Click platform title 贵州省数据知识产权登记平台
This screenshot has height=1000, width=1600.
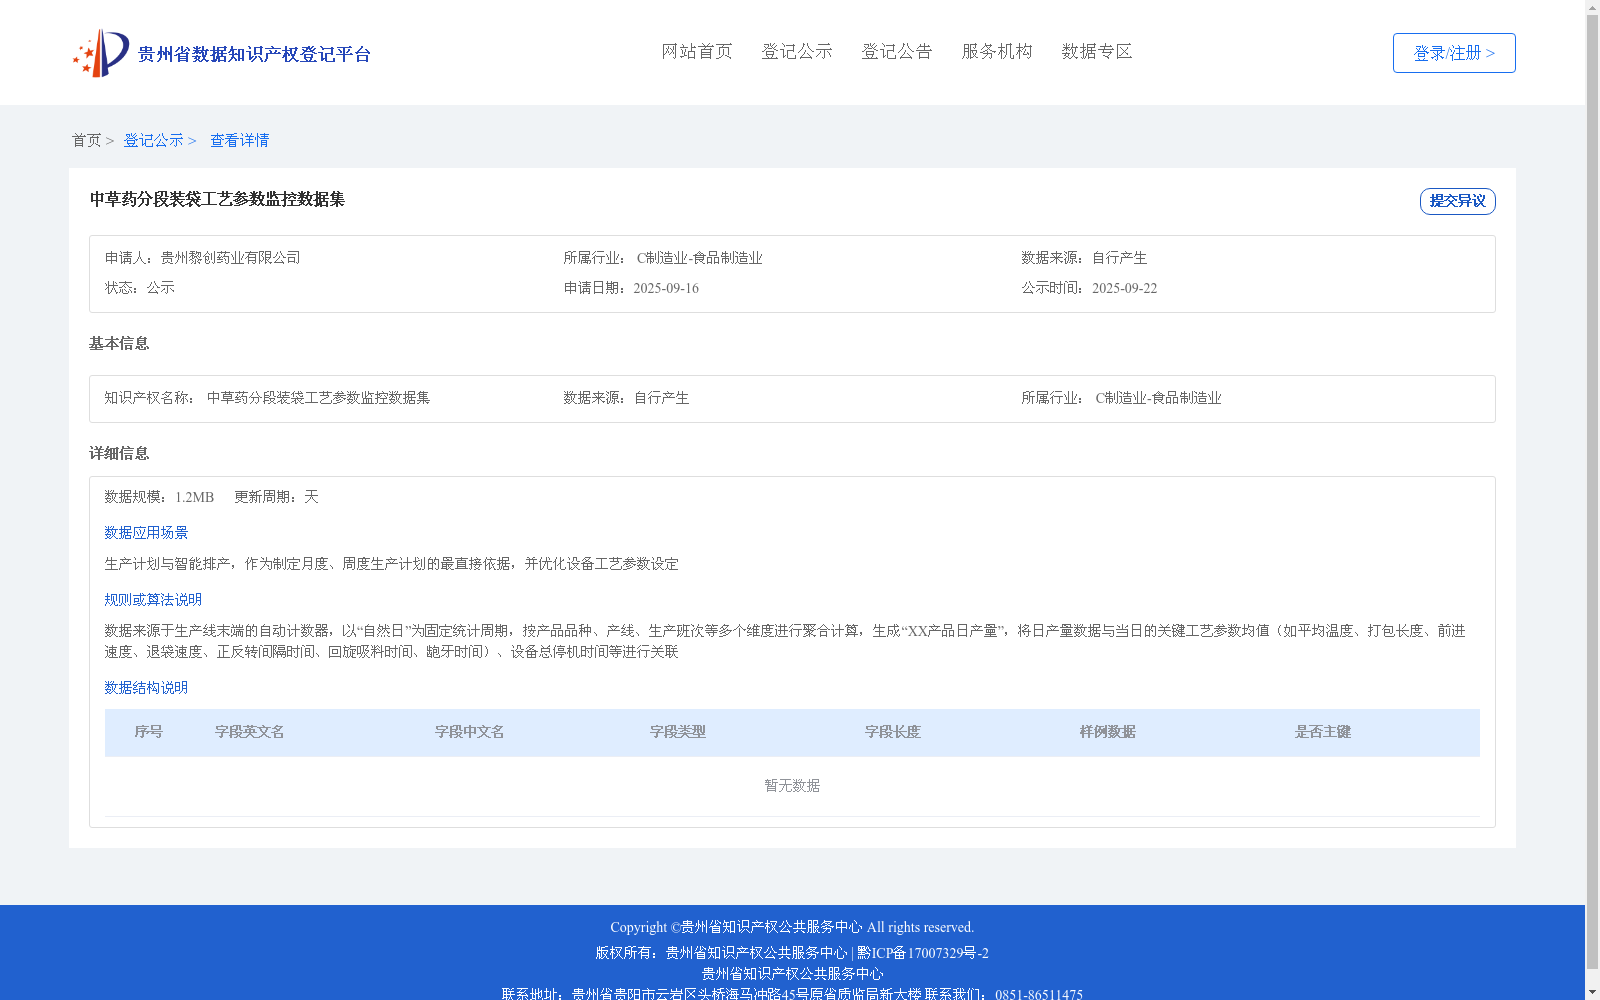pyautogui.click(x=254, y=54)
